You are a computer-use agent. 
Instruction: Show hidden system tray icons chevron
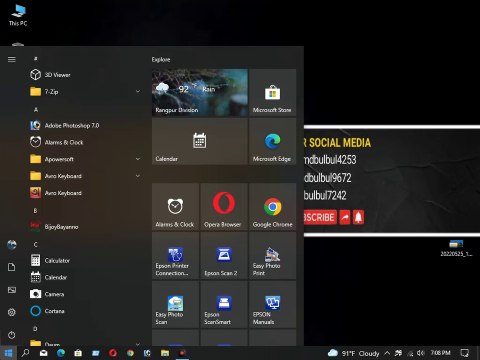[387, 353]
